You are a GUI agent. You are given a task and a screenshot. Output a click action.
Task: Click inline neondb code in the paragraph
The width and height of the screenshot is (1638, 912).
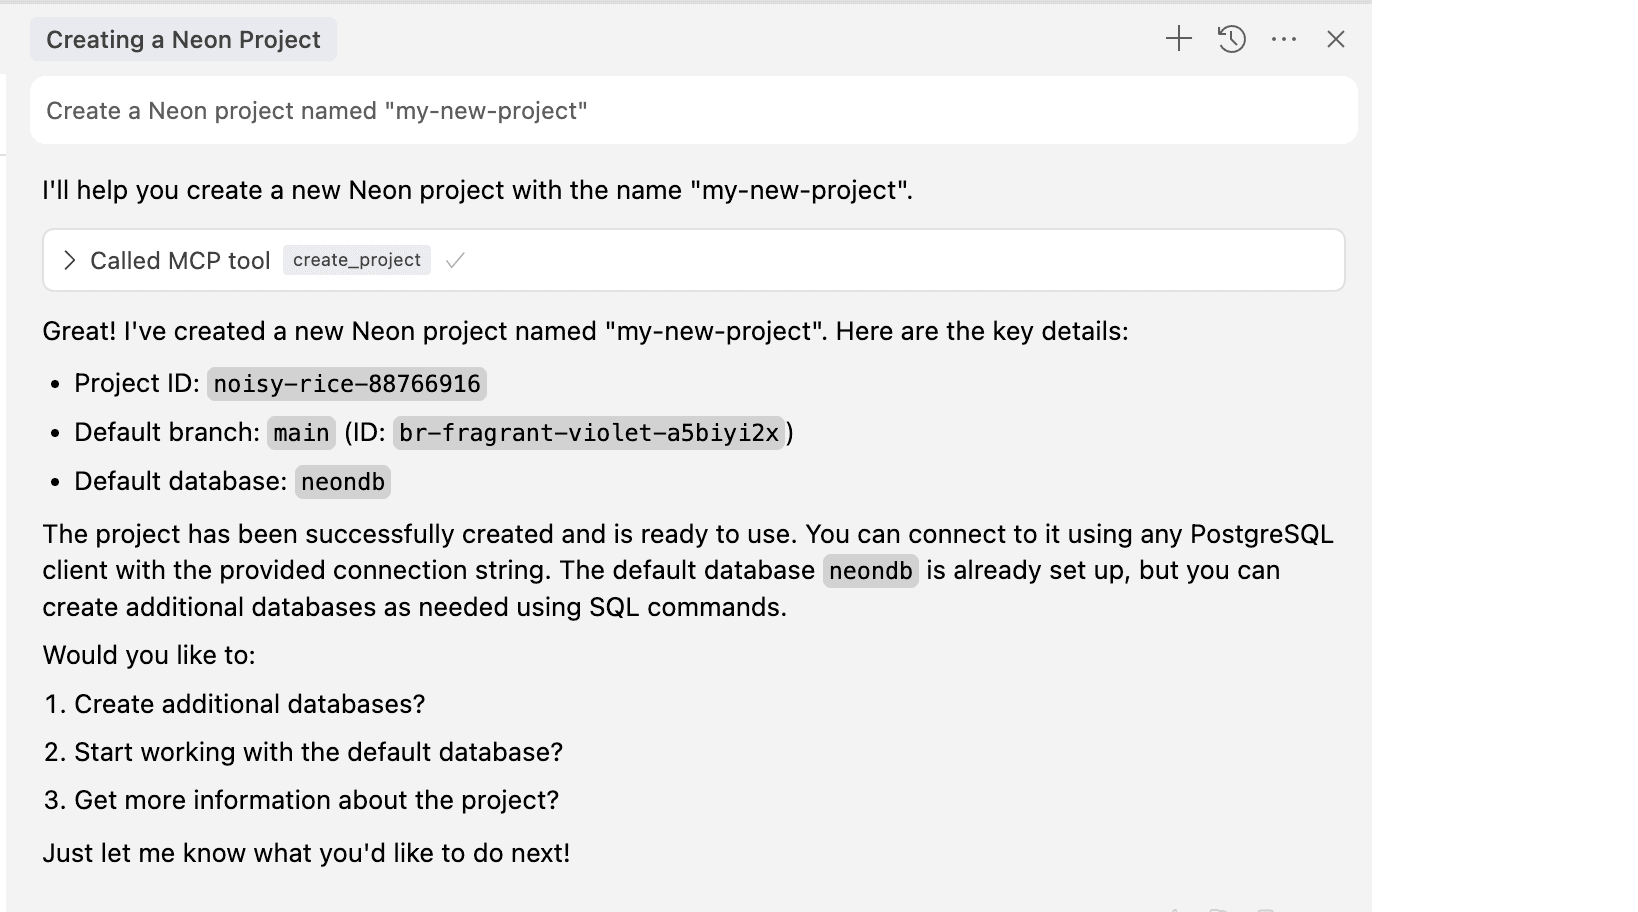tap(870, 571)
